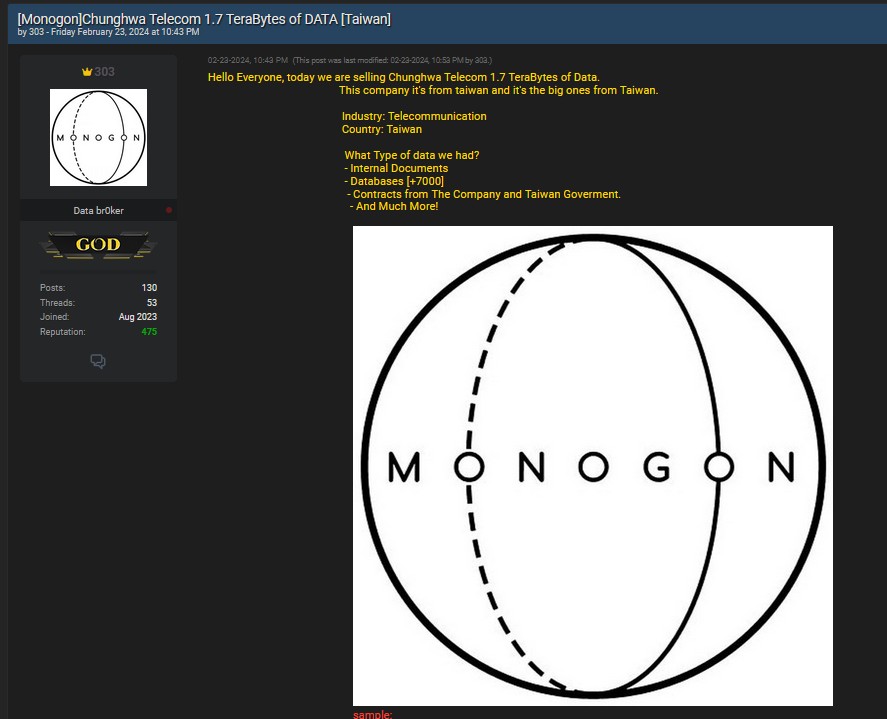Click the gold crown icon beside username 303
Screen dimensions: 887x719
(x=87, y=72)
